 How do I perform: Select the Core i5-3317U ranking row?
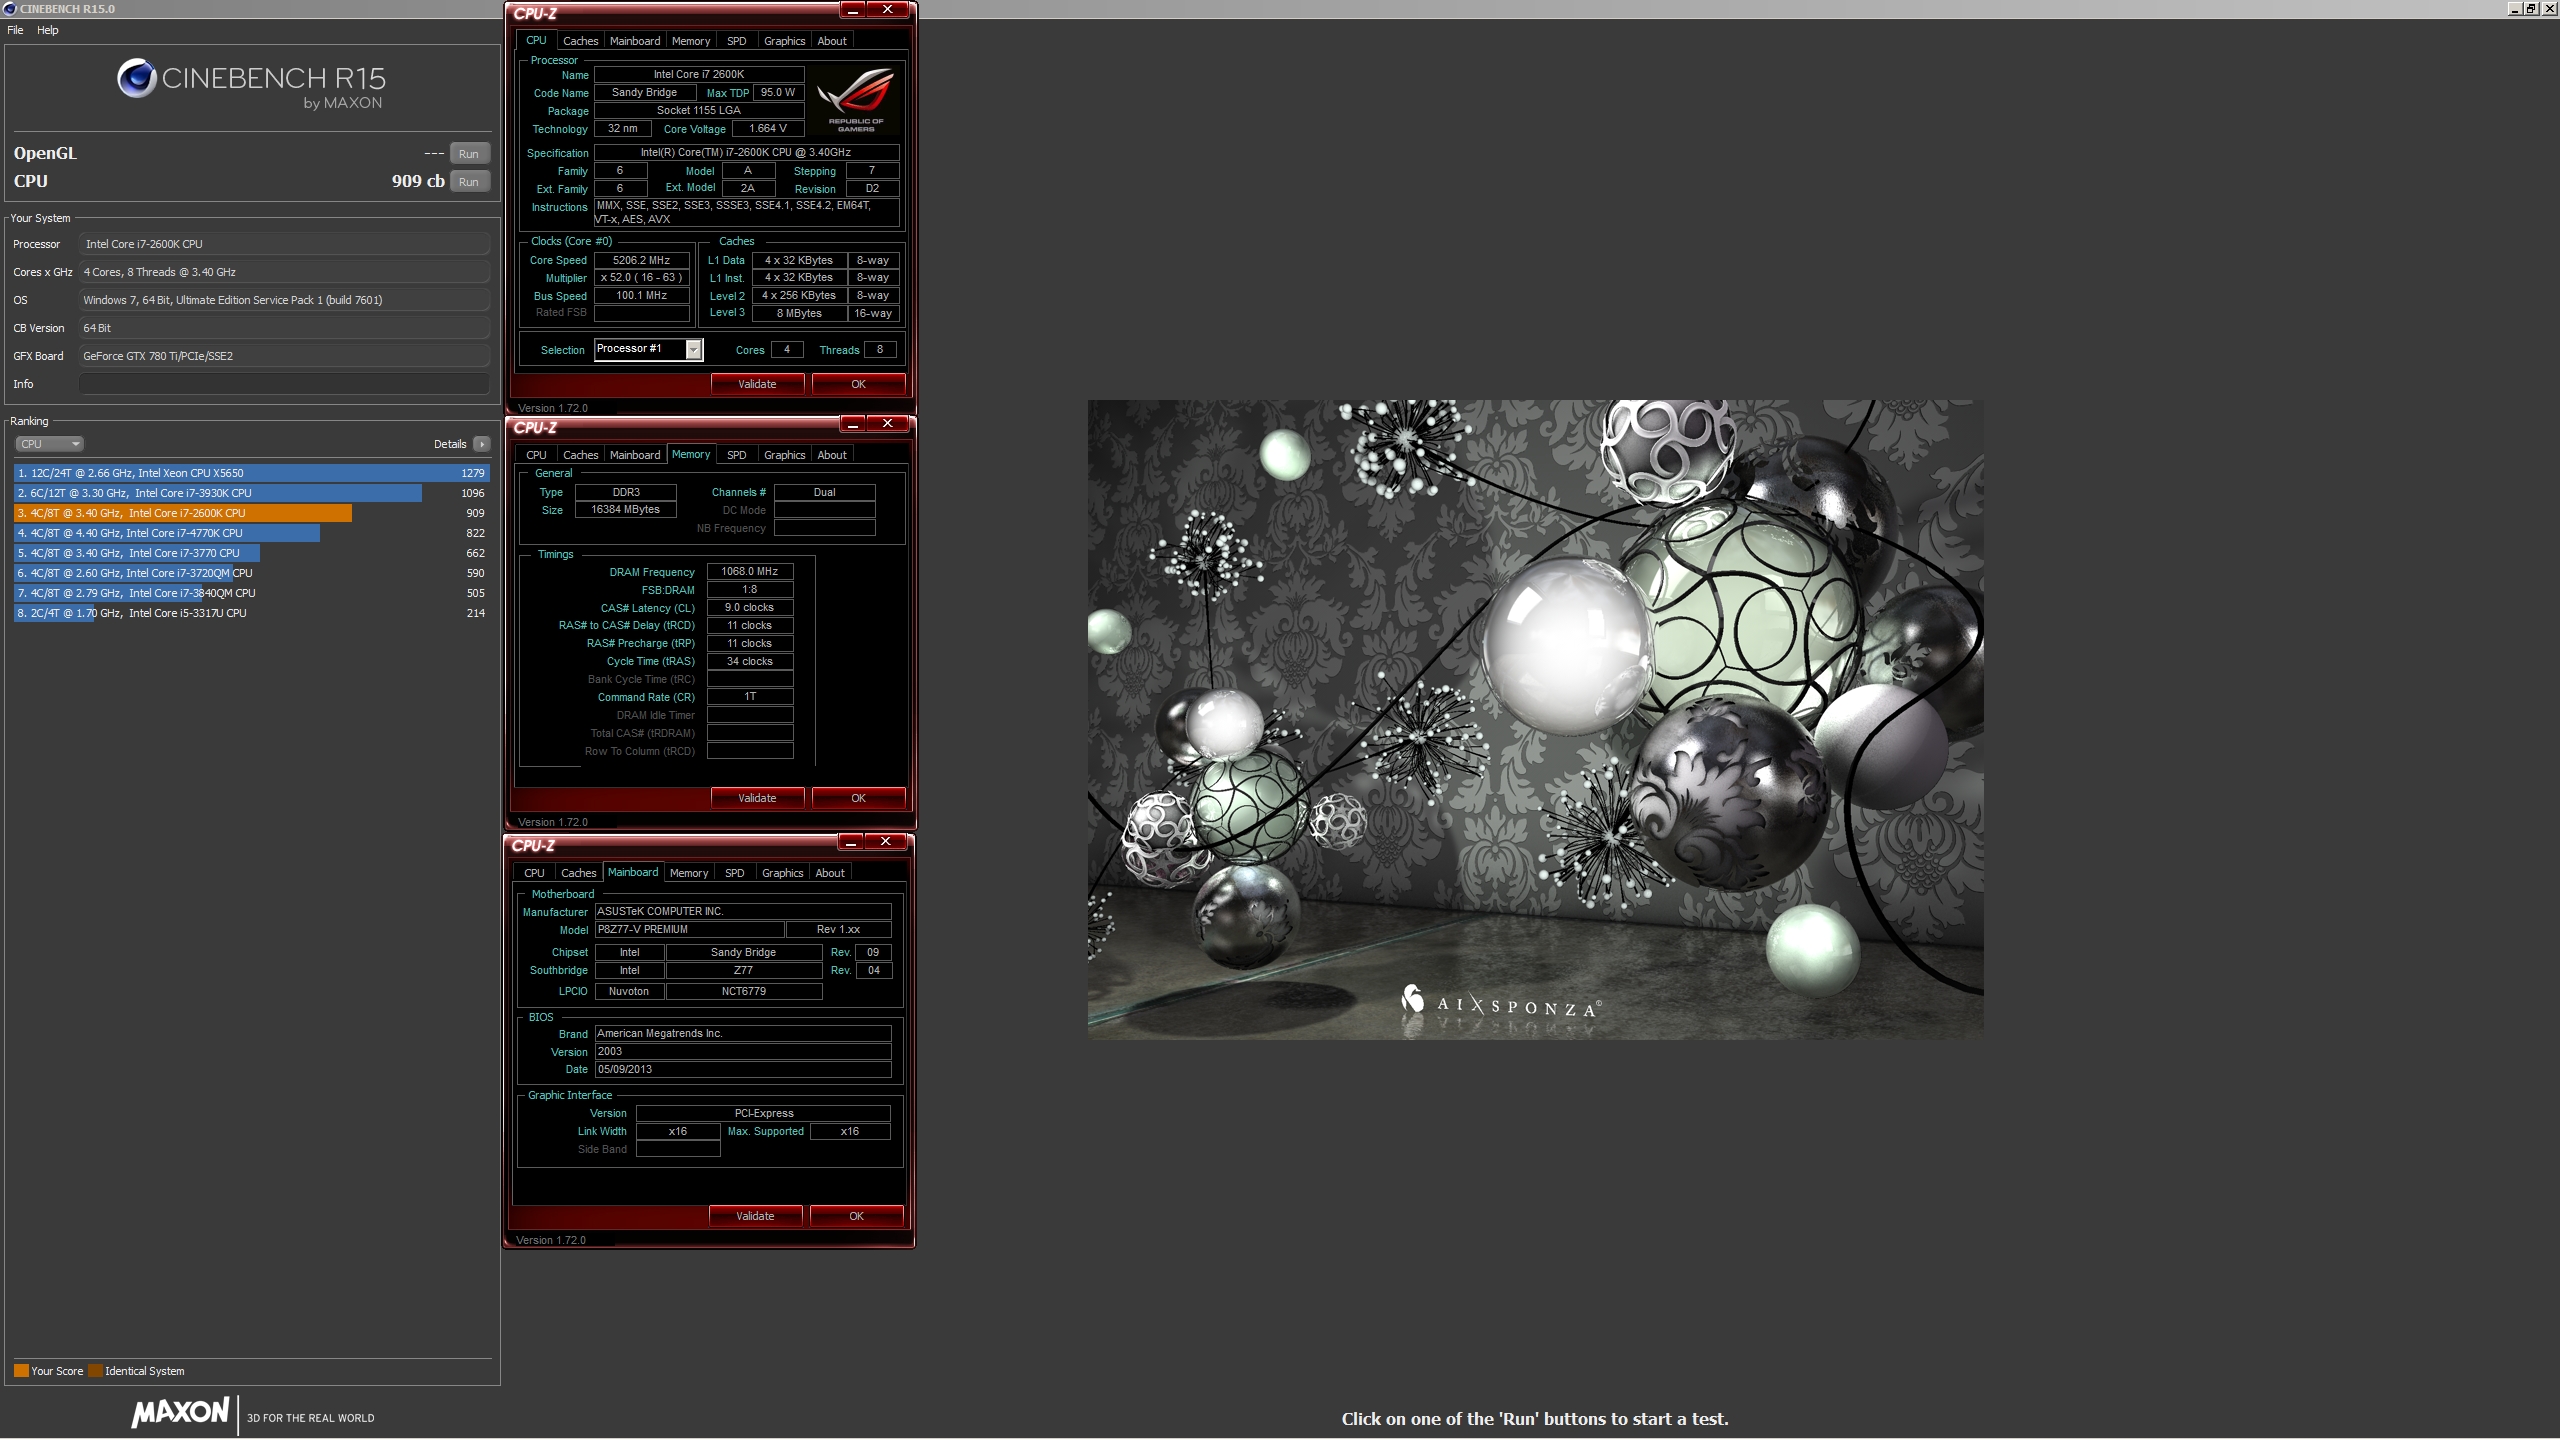click(x=251, y=613)
